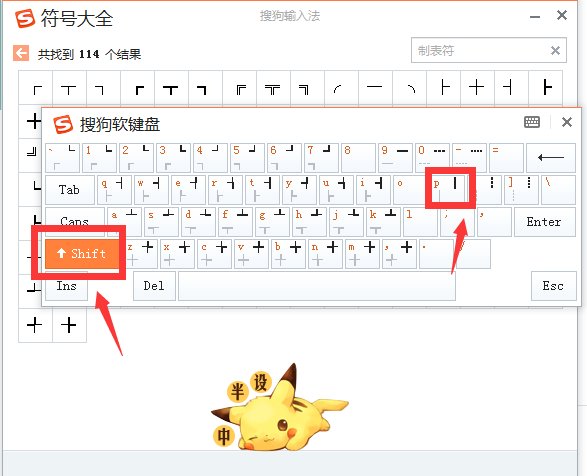Click the n key on soft keyboard
This screenshot has height=476, width=587.
(x=326, y=254)
